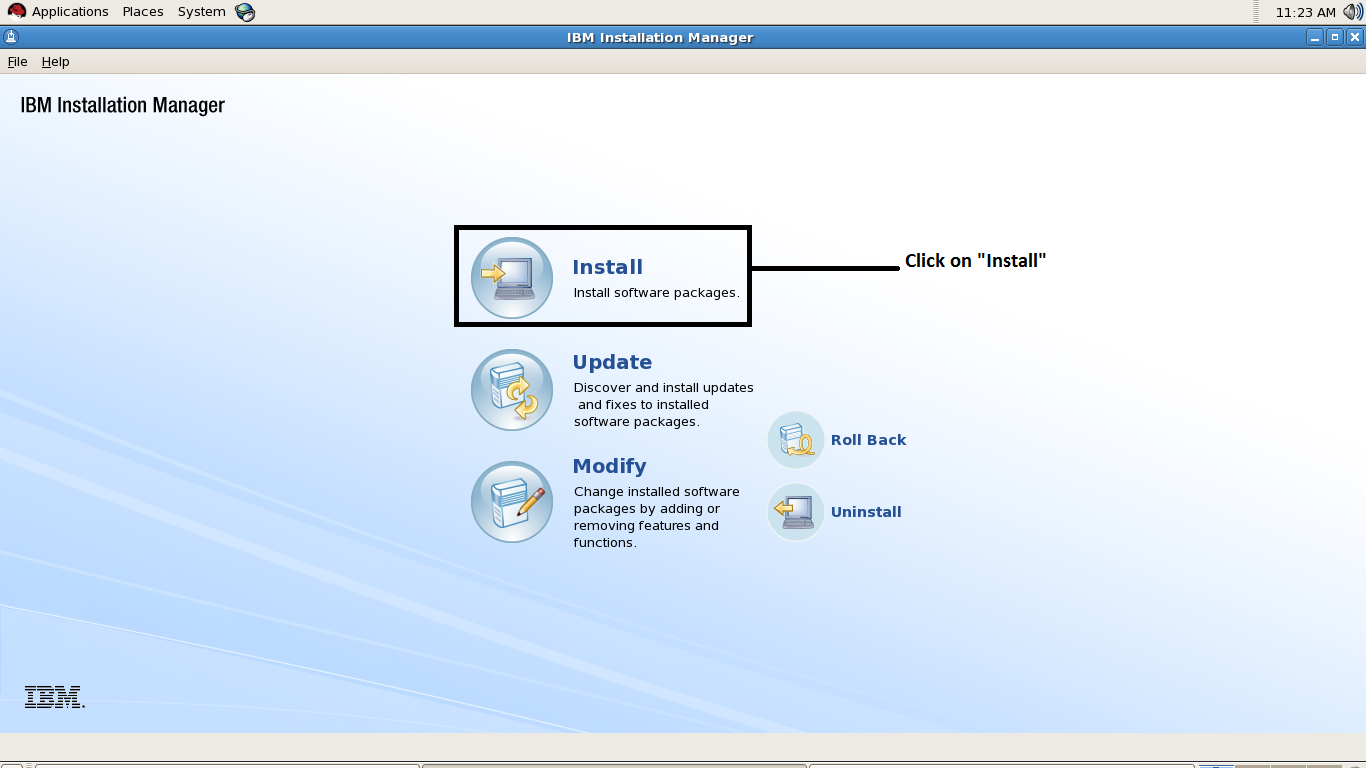Image resolution: width=1366 pixels, height=768 pixels.
Task: Click the "Install software packages." description
Action: (656, 293)
